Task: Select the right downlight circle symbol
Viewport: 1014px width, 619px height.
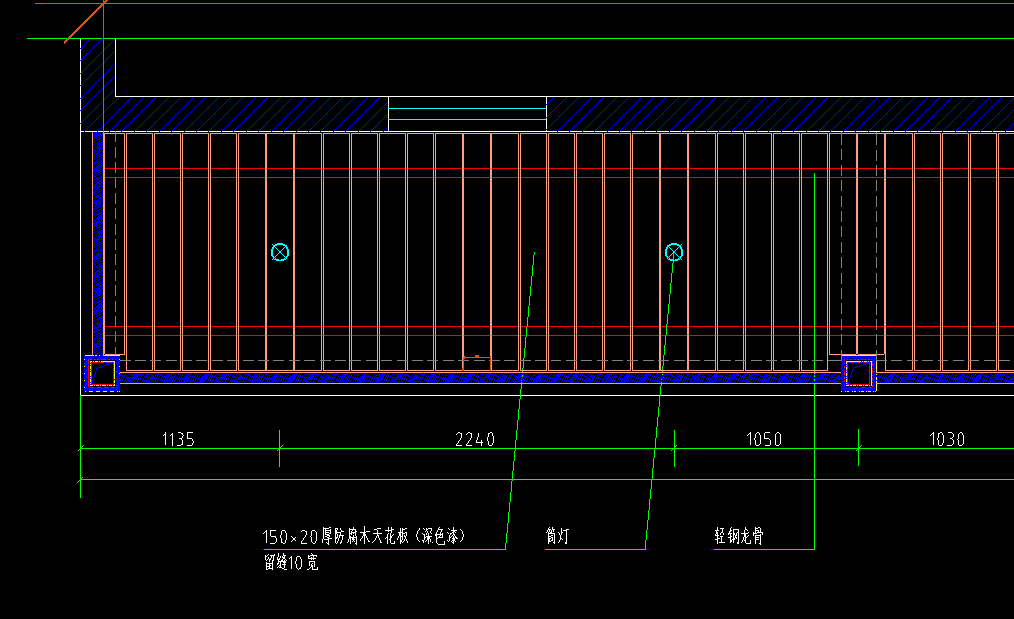Action: click(674, 252)
